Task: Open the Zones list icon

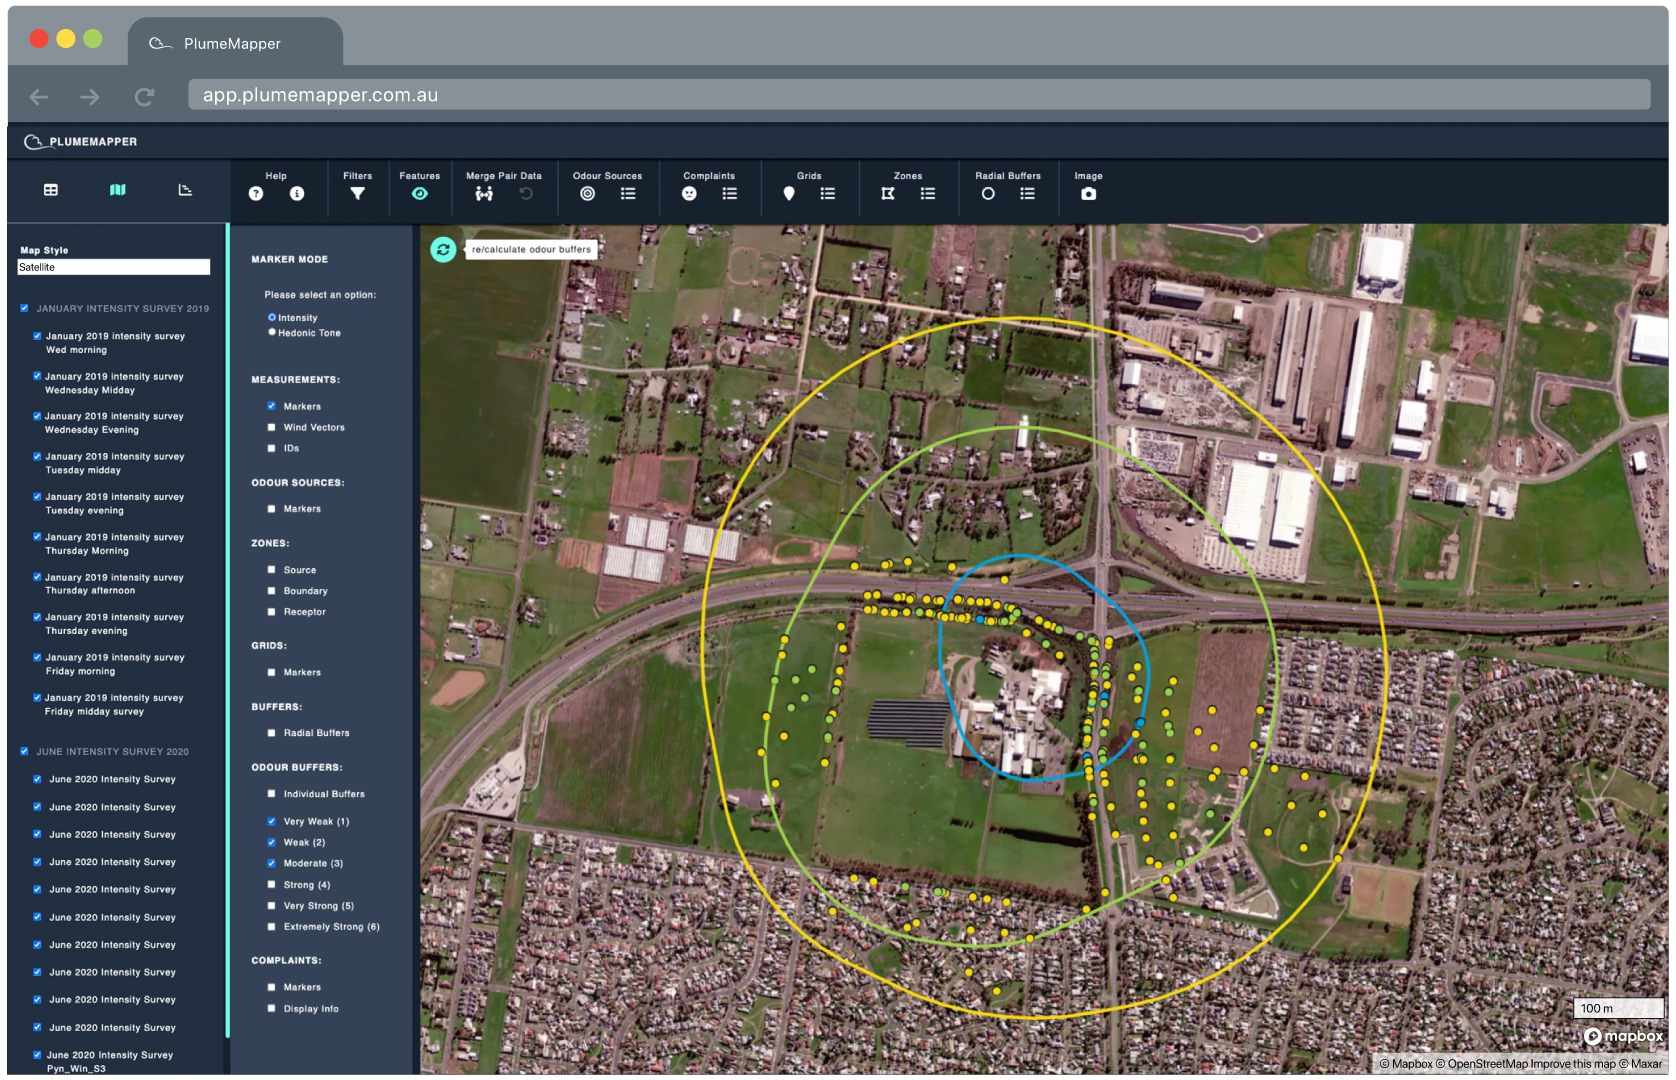Action: (928, 194)
